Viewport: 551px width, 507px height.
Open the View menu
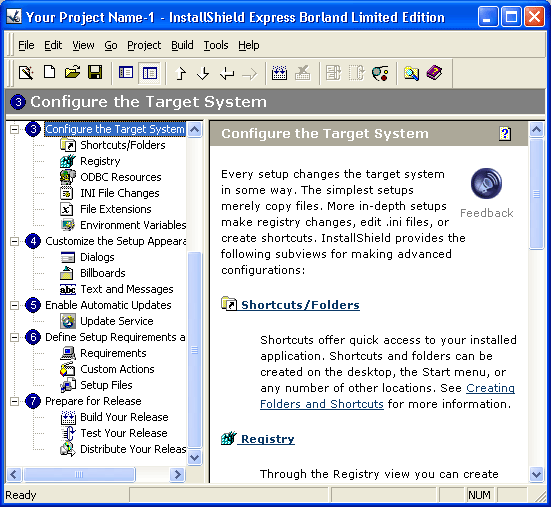tap(83, 45)
